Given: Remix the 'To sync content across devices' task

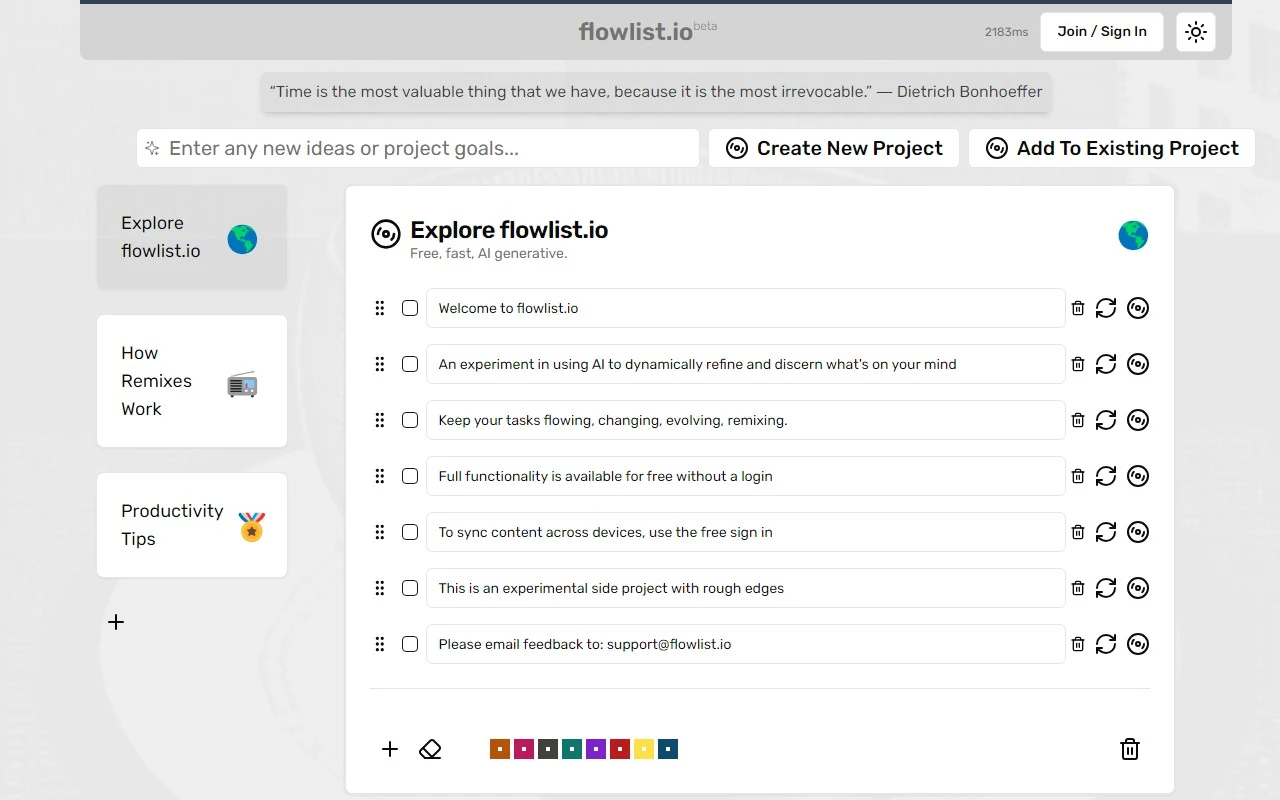Looking at the screenshot, I should pos(1138,532).
